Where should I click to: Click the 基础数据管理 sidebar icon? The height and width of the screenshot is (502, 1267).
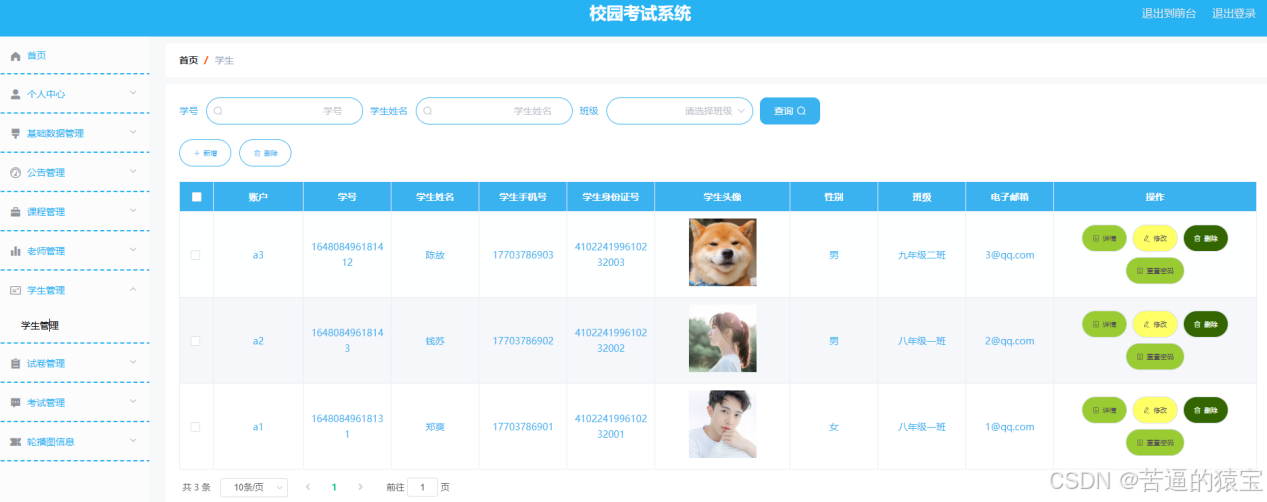pos(15,133)
